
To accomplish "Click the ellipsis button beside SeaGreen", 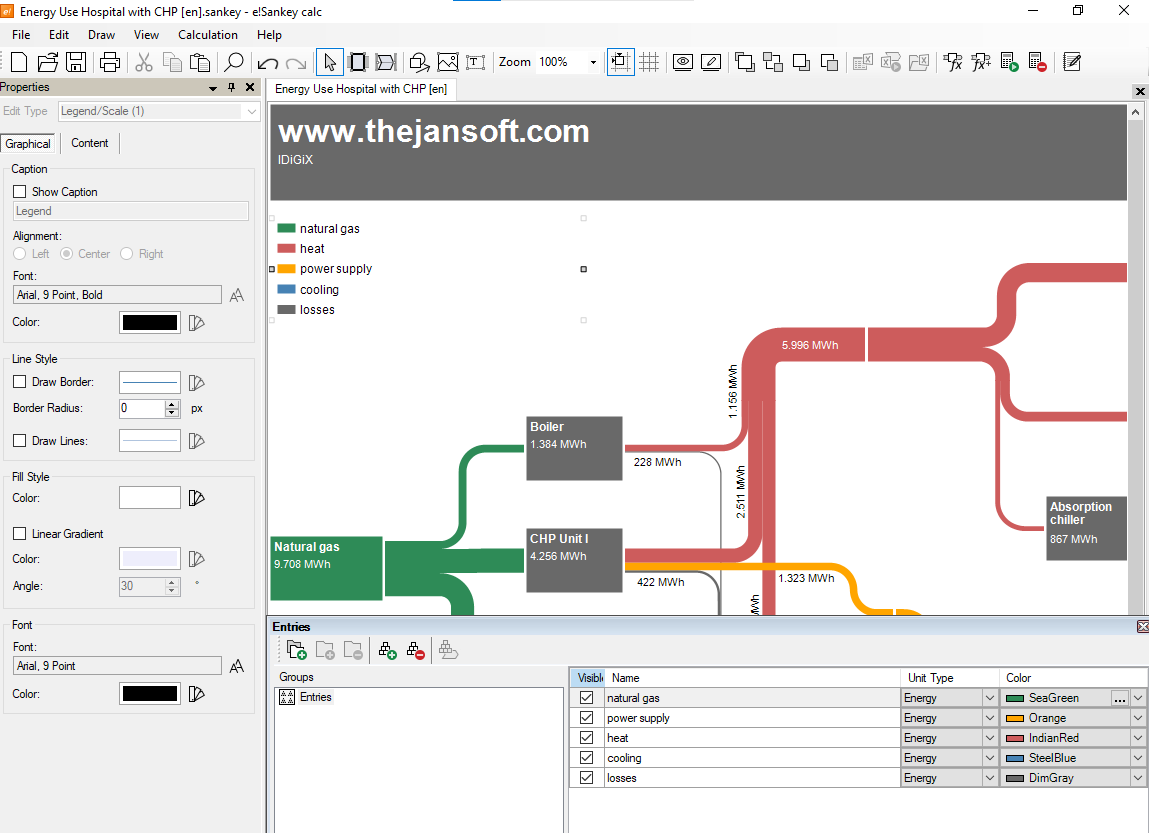I will coord(1119,698).
